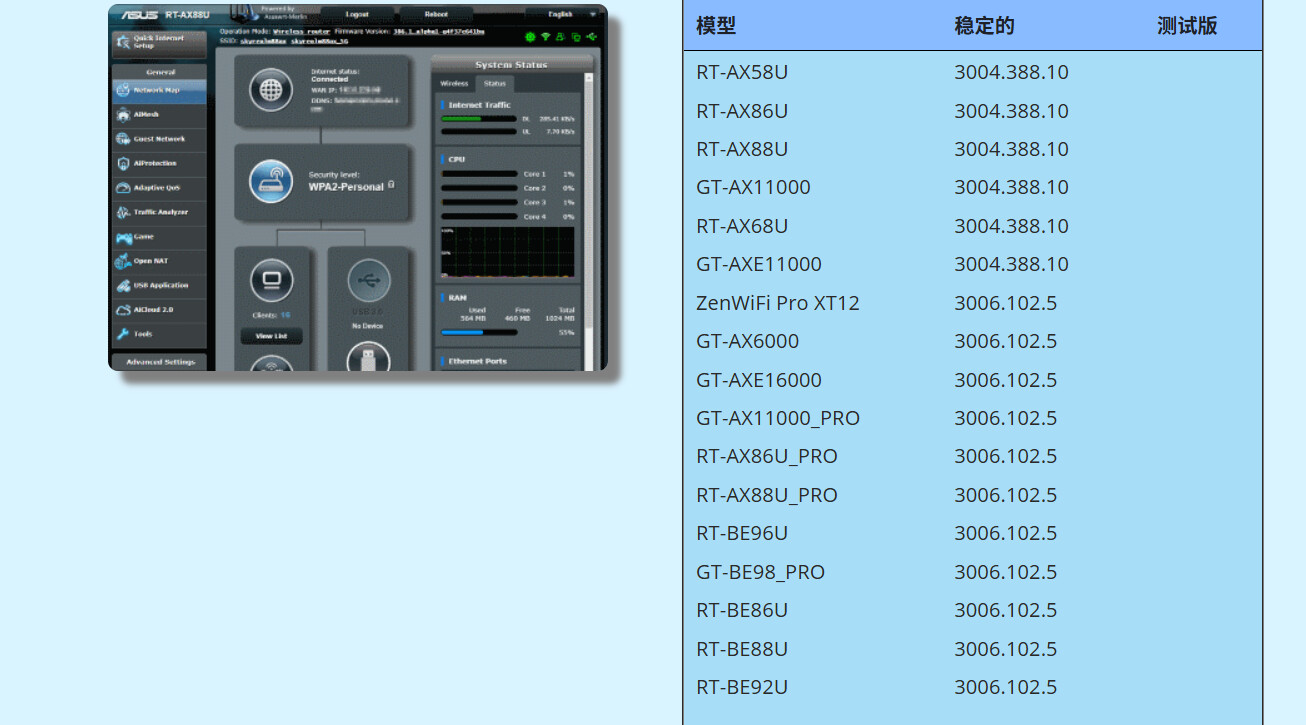Image resolution: width=1306 pixels, height=725 pixels.
Task: Select the Status tab in System Status
Action: coord(494,84)
